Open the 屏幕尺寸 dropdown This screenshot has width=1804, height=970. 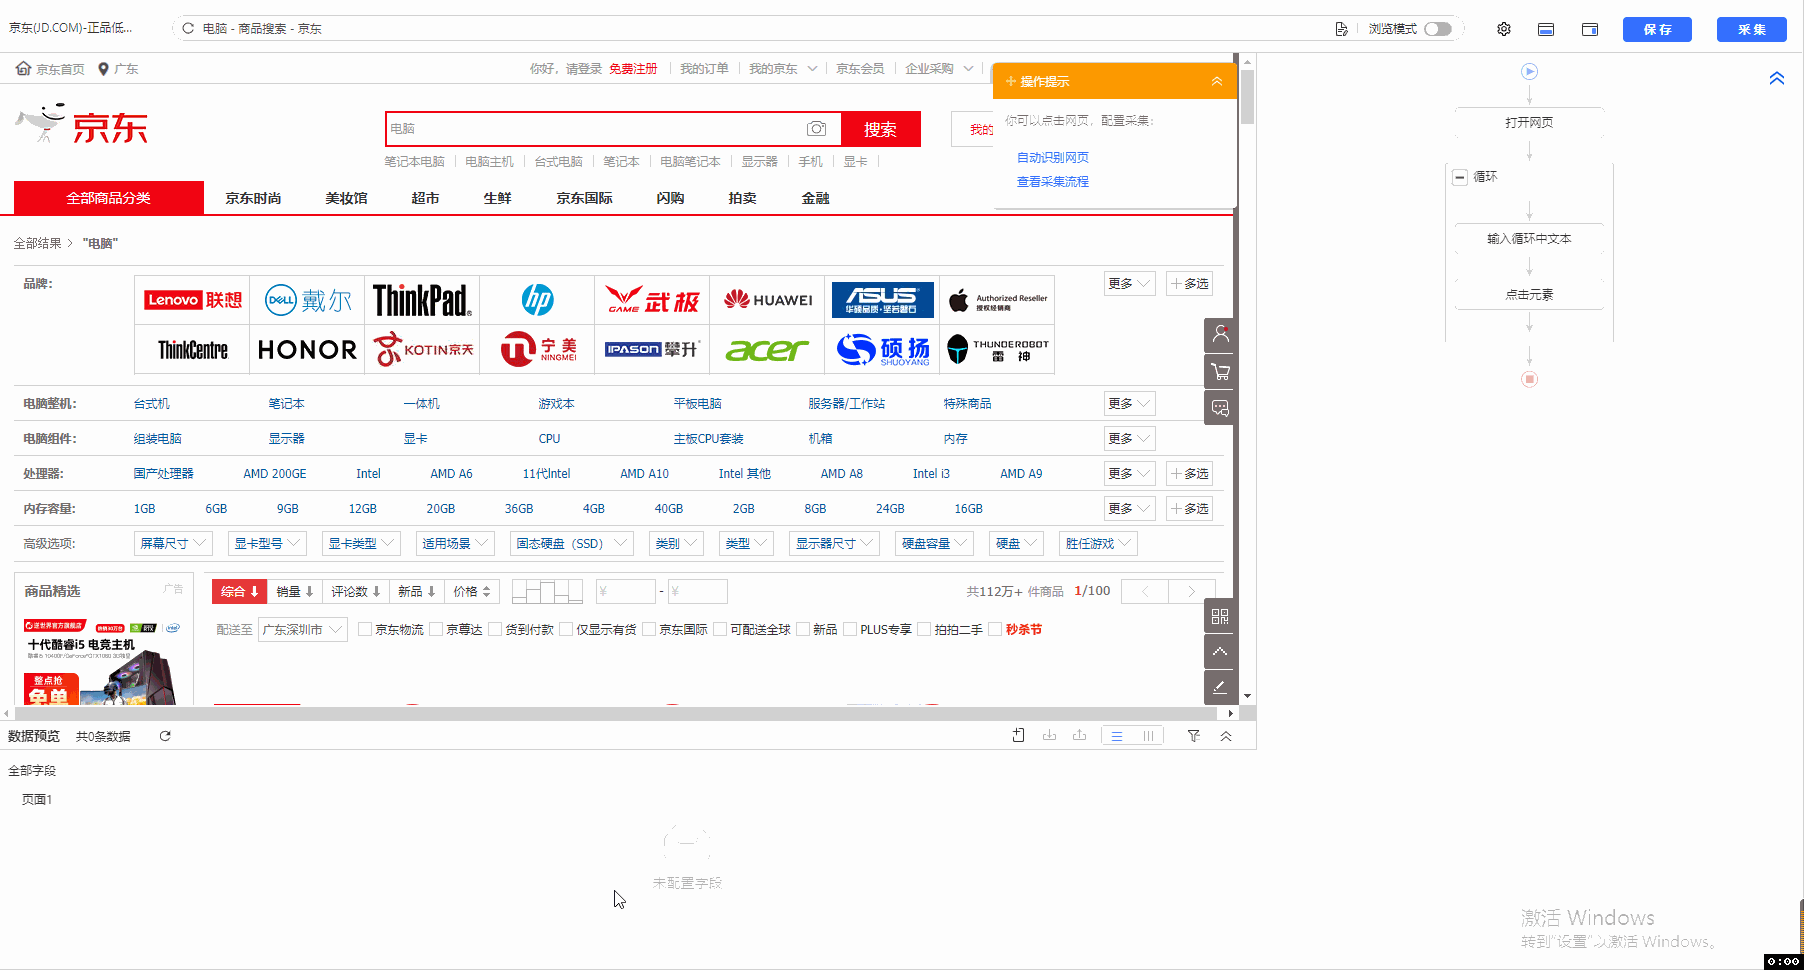[x=174, y=544]
